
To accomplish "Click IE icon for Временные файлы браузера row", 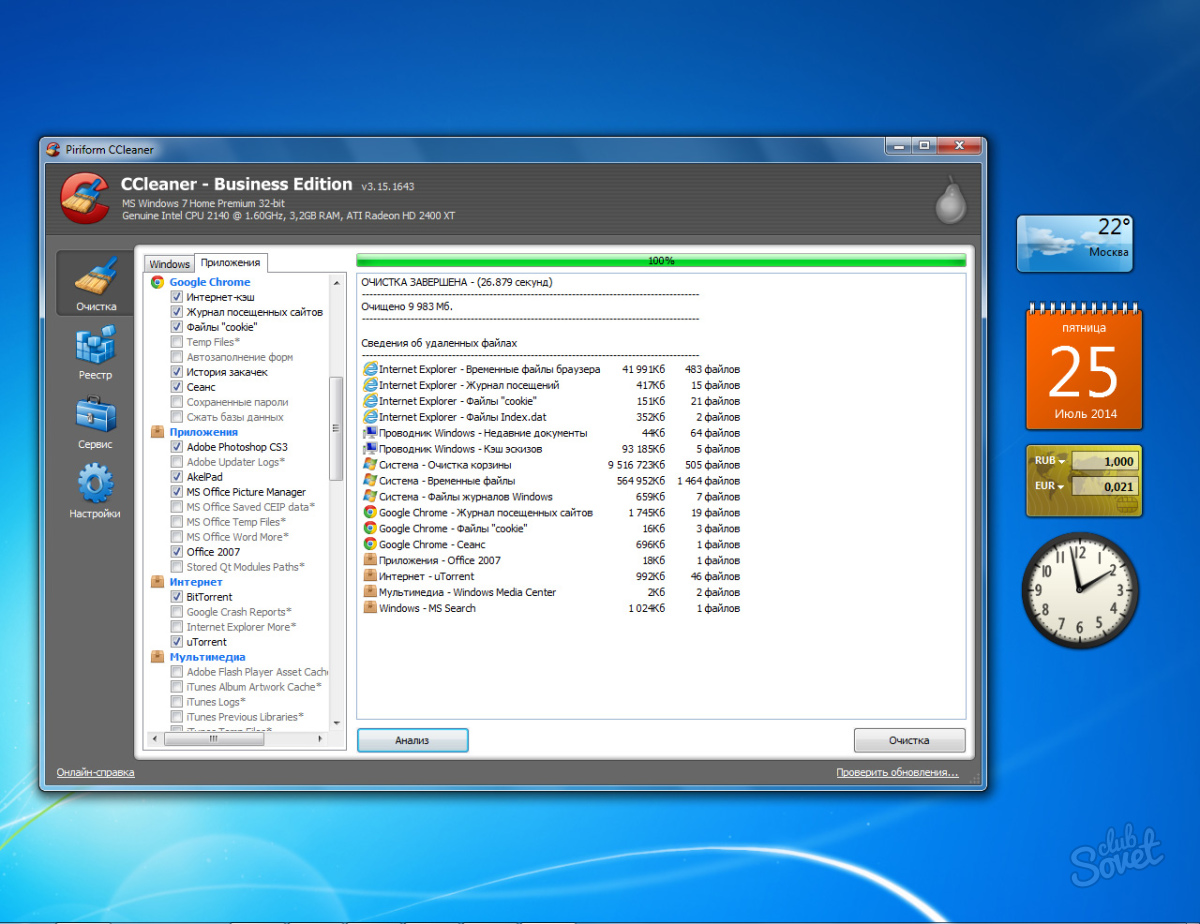I will point(370,369).
